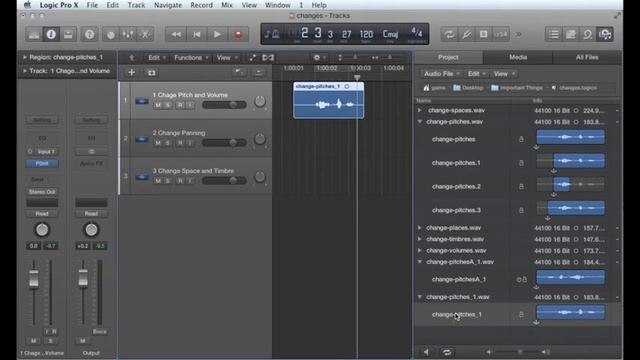Open the Audio File dropdown menu
Screen dimensions: 640x360
tap(442, 74)
